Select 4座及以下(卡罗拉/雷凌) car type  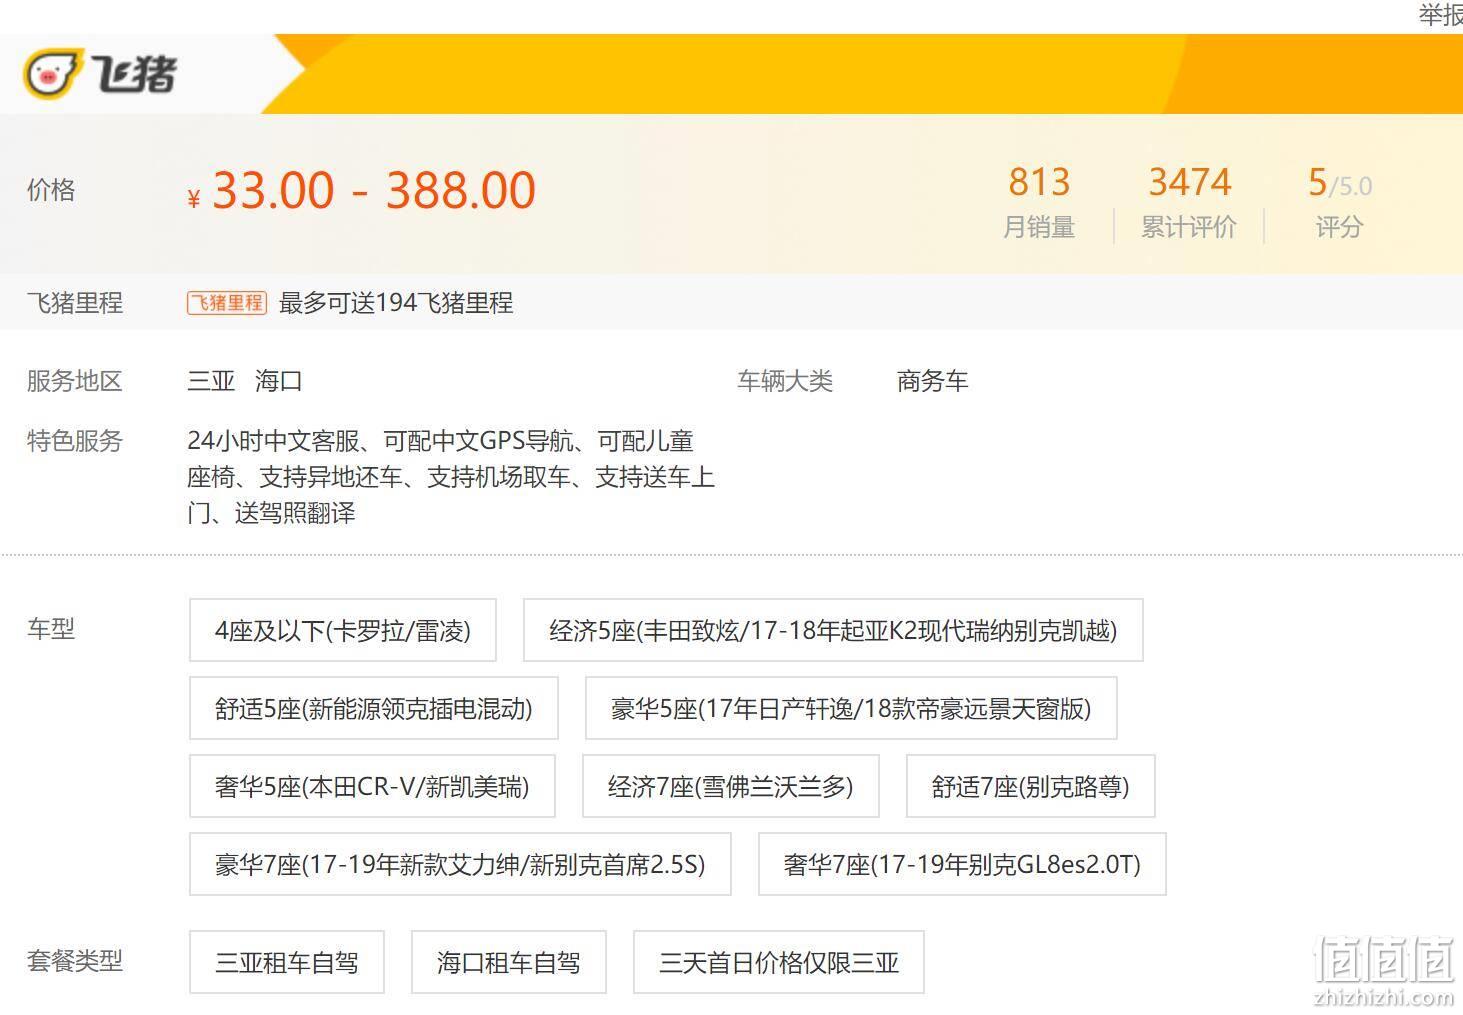pyautogui.click(x=343, y=630)
